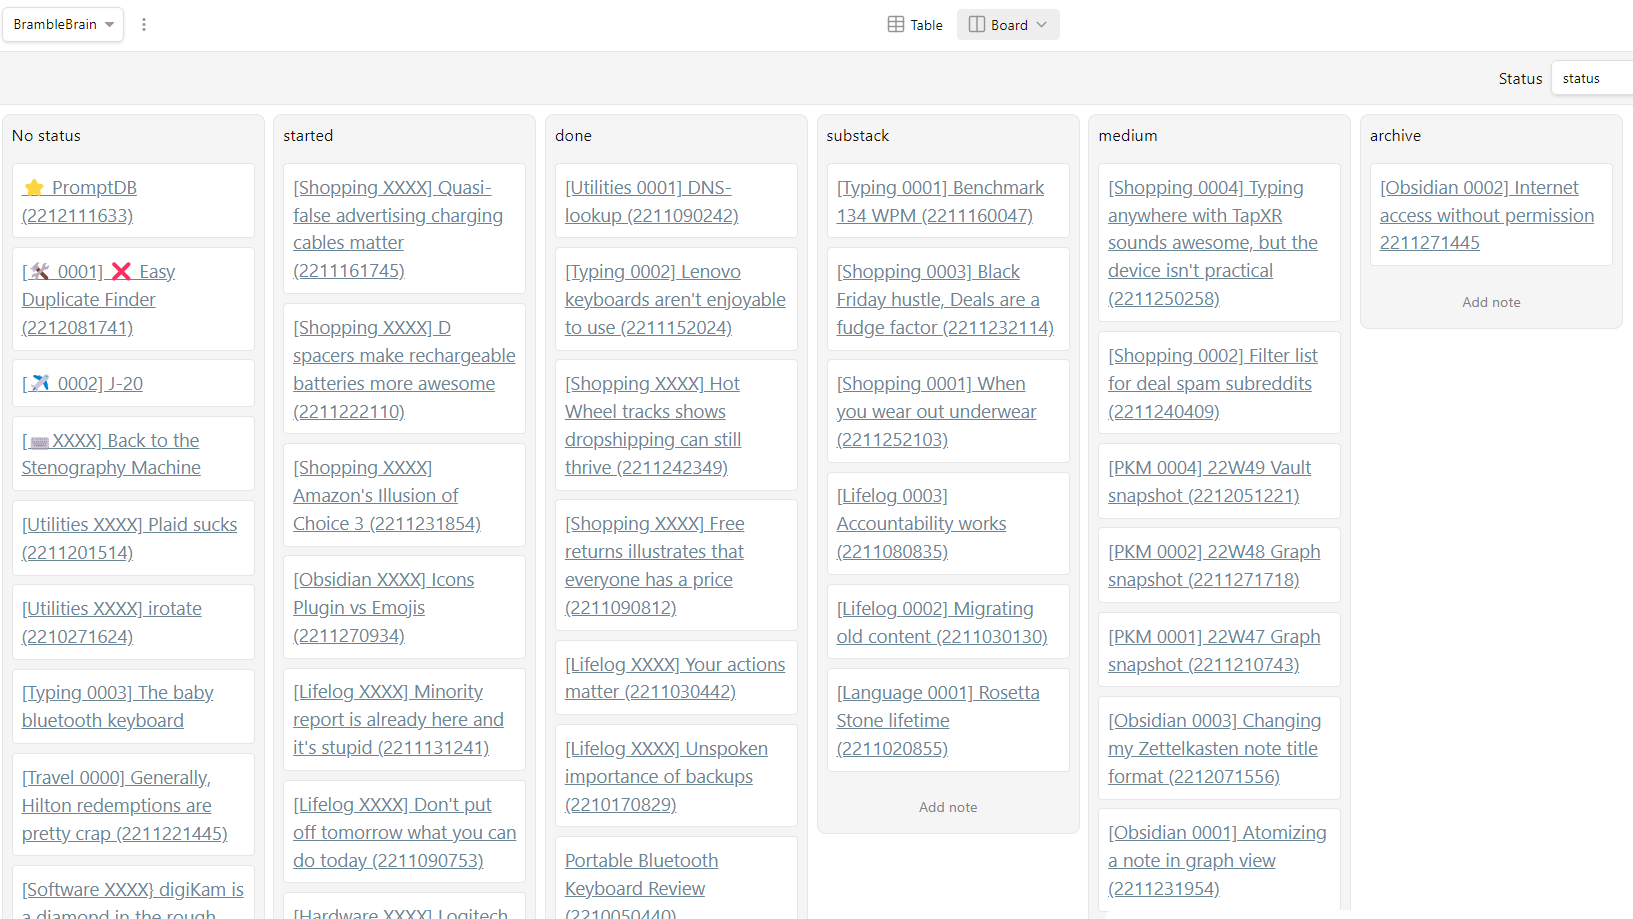
Task: Open Icons Plugin vs Emojis note
Action: [x=384, y=607]
